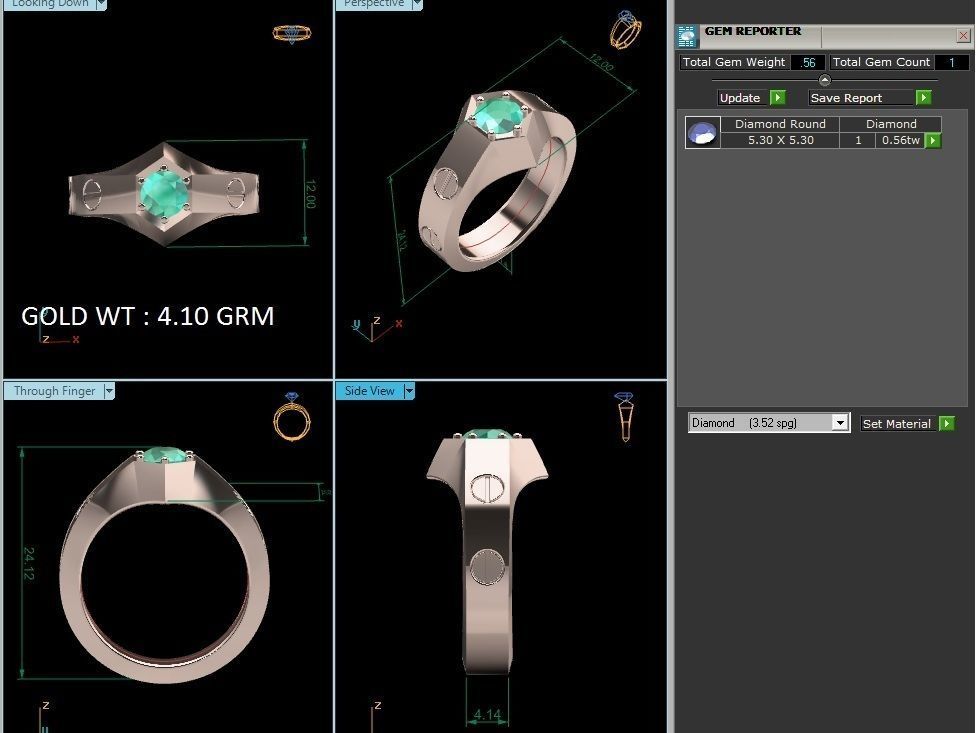Click Through Finger orientation ring icon
This screenshot has width=977, height=733.
coord(292,416)
